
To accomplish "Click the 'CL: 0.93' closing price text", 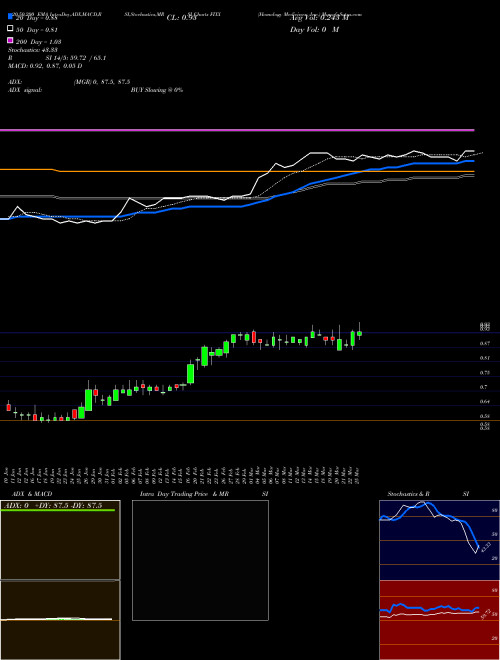I will tap(181, 18).
